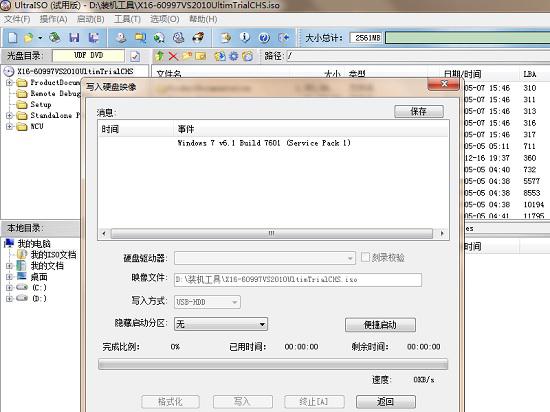Image resolution: width=550 pixels, height=412 pixels.
Task: Open the 操作(A) menu
Action: click(53, 19)
